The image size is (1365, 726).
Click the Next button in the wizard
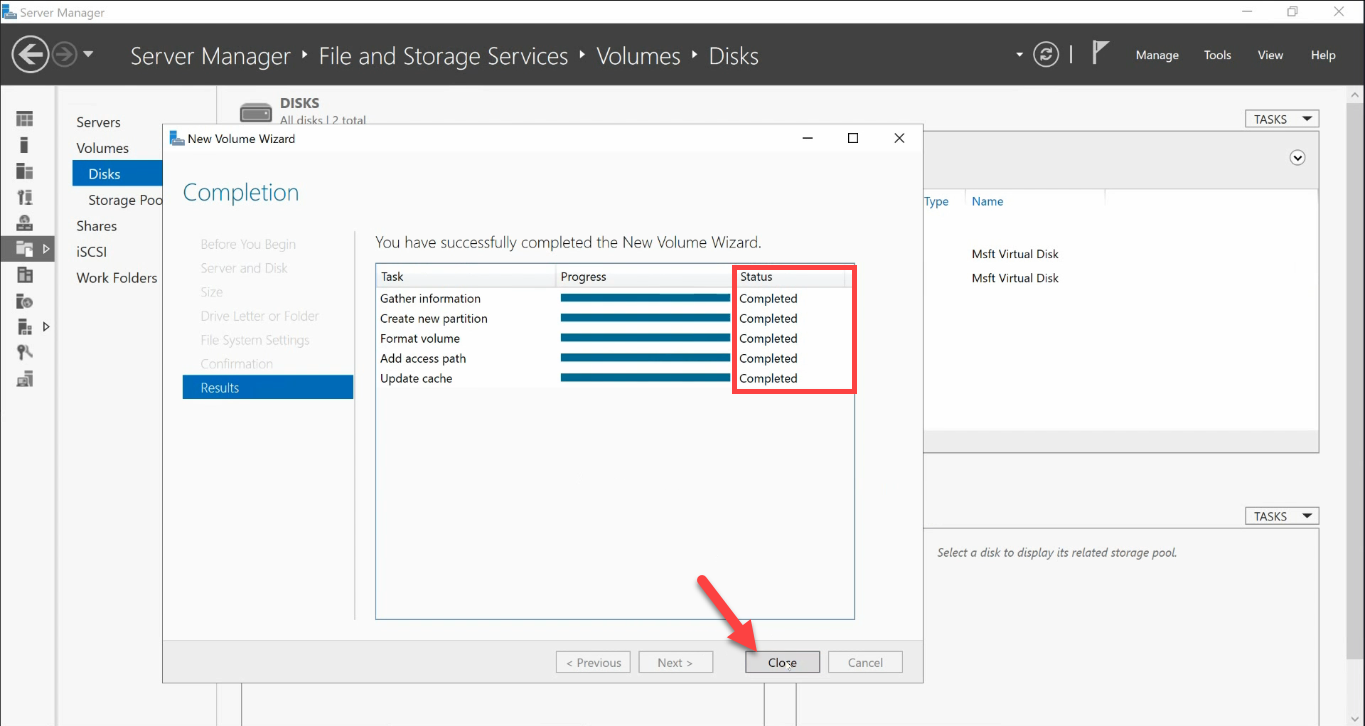click(x=675, y=662)
